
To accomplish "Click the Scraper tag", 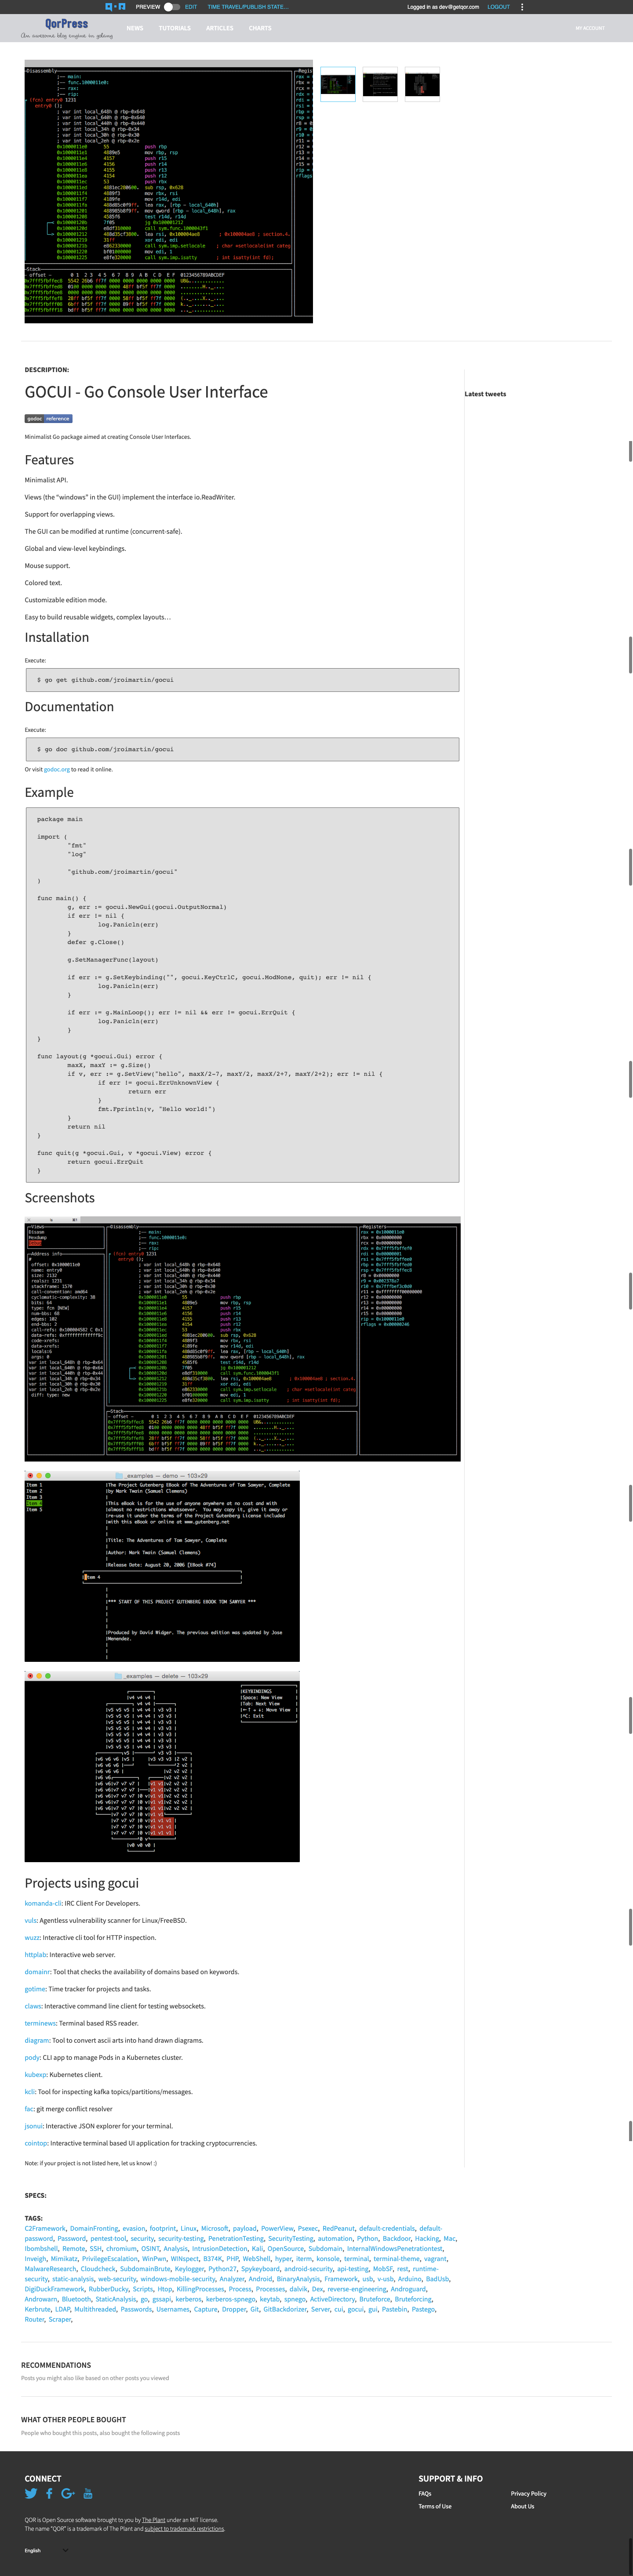I will coord(60,2319).
